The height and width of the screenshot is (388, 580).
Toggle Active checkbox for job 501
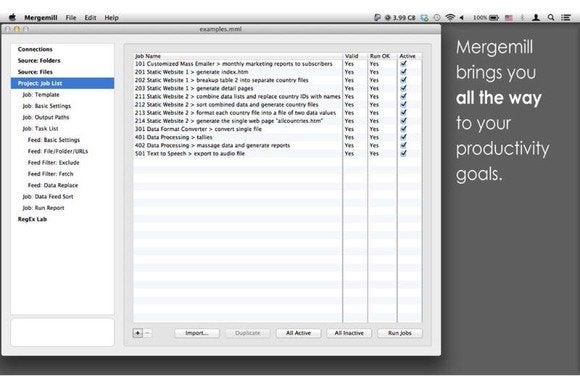point(404,153)
